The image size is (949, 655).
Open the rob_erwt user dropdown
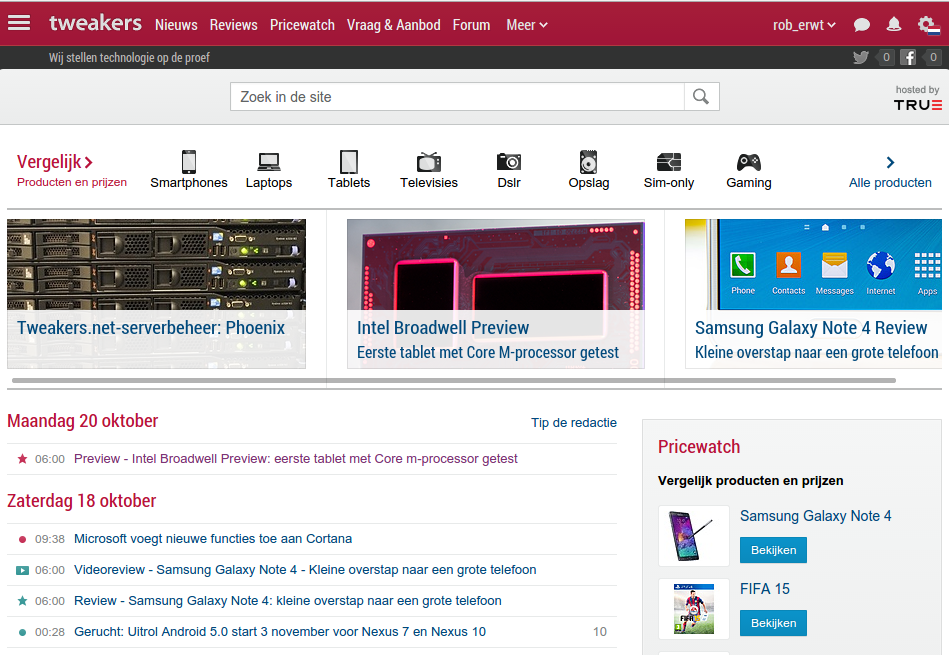pos(804,25)
